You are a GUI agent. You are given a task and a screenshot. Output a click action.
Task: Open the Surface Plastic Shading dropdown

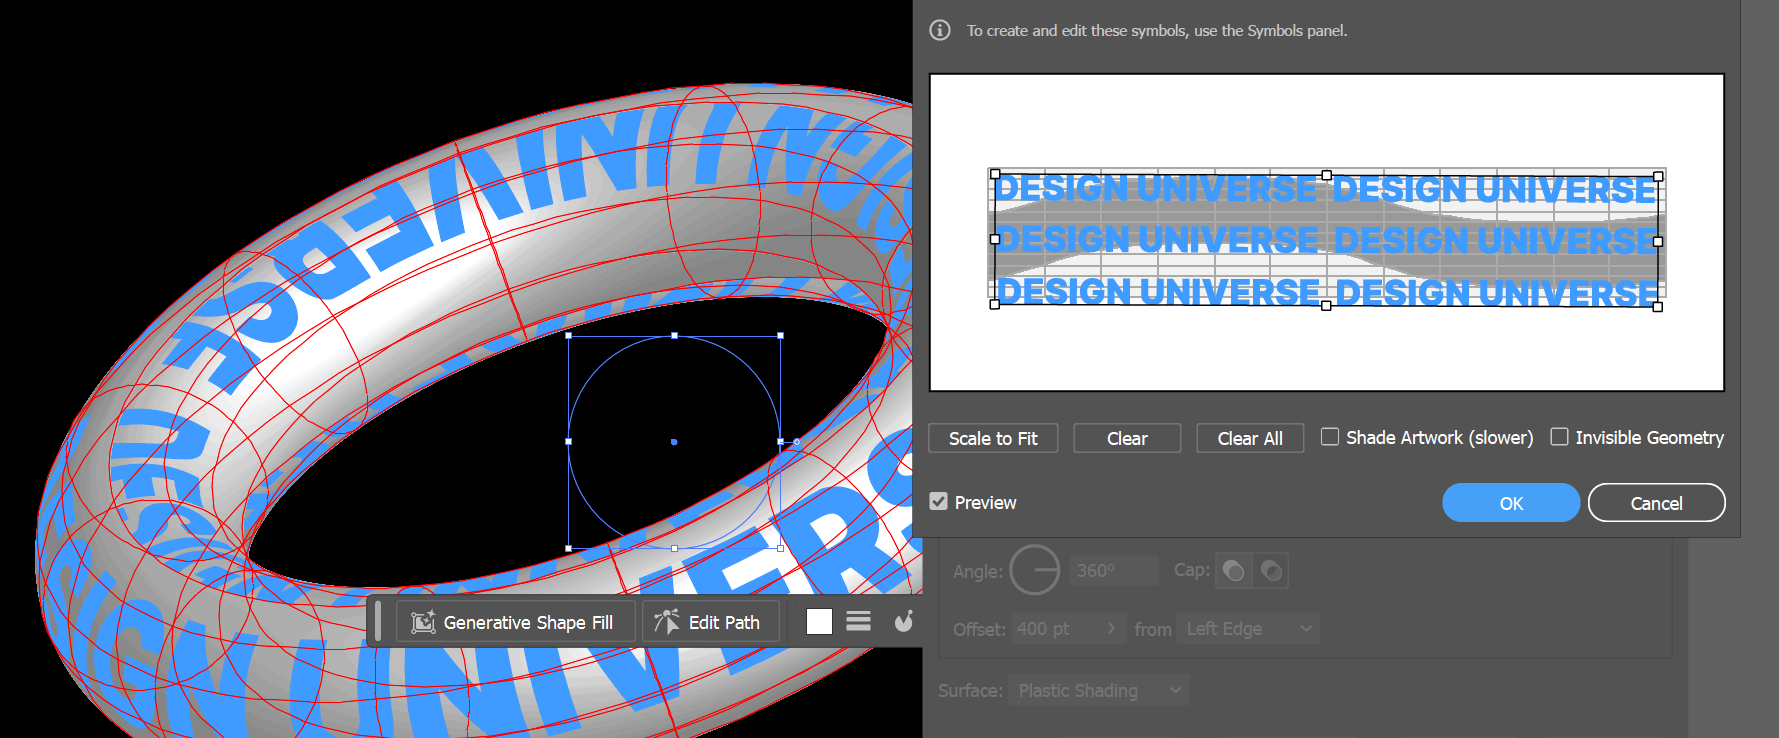[1100, 690]
